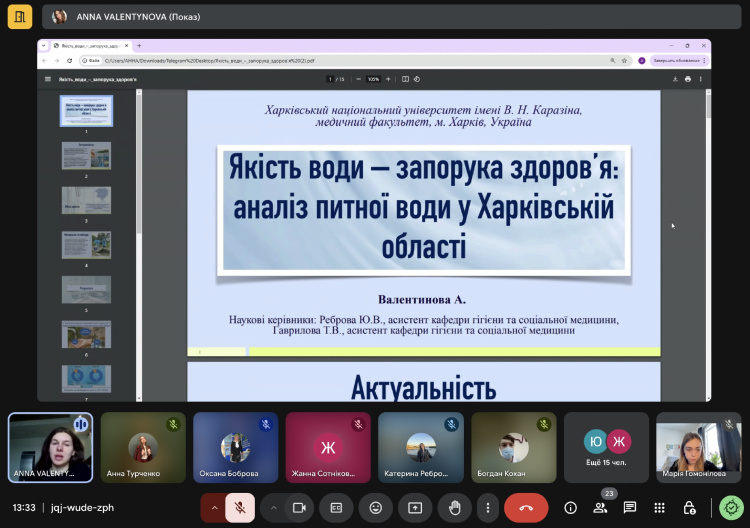Send an emoji reaction
Image resolution: width=750 pixels, height=528 pixels.
(376, 508)
